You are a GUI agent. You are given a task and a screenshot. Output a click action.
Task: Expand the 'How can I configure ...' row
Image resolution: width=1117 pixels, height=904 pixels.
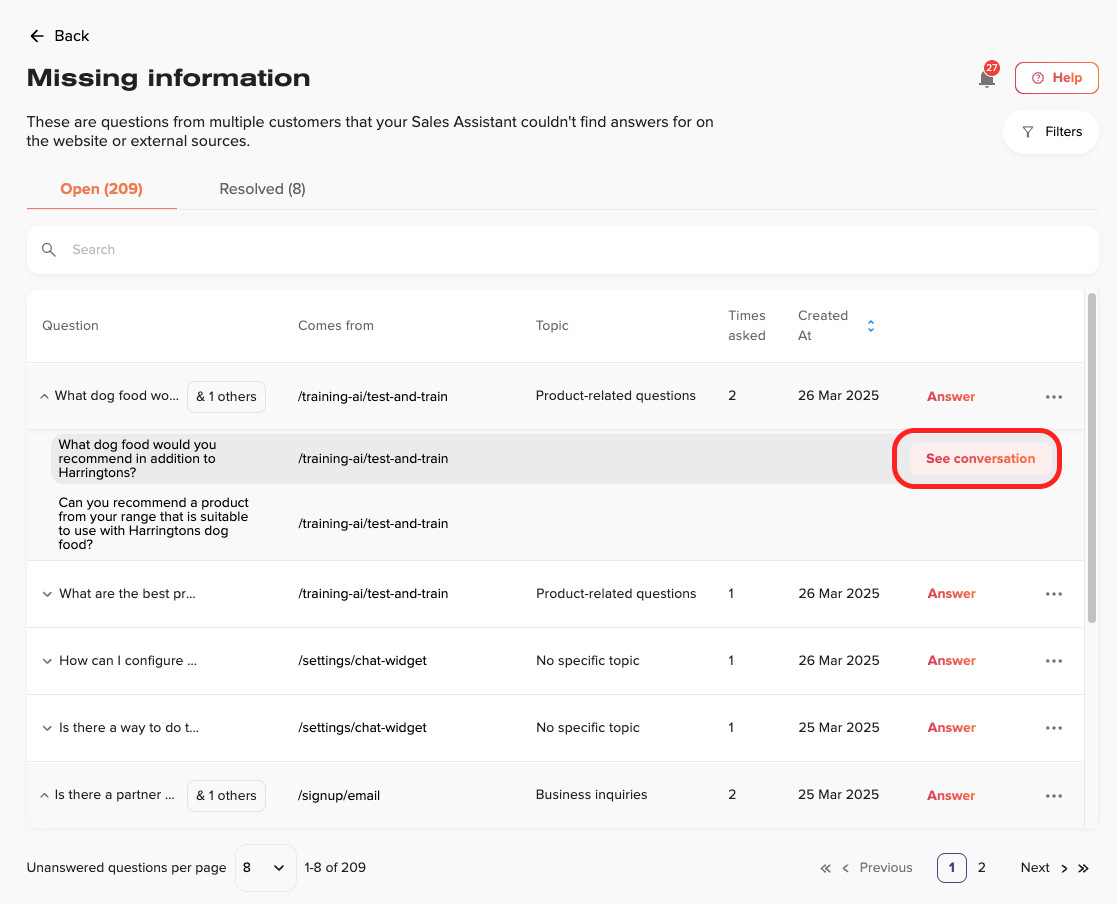(47, 661)
